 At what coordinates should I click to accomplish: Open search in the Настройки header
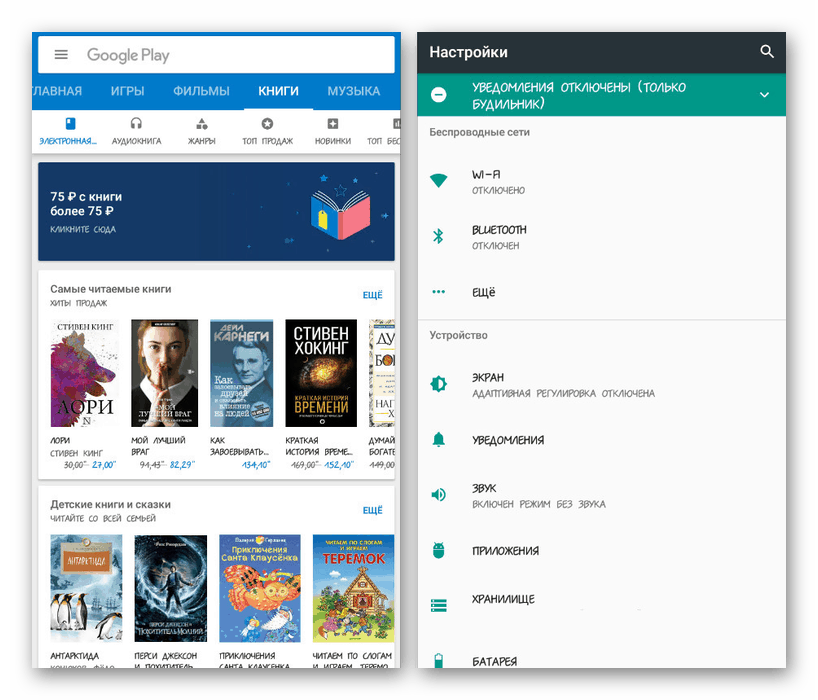(x=767, y=52)
